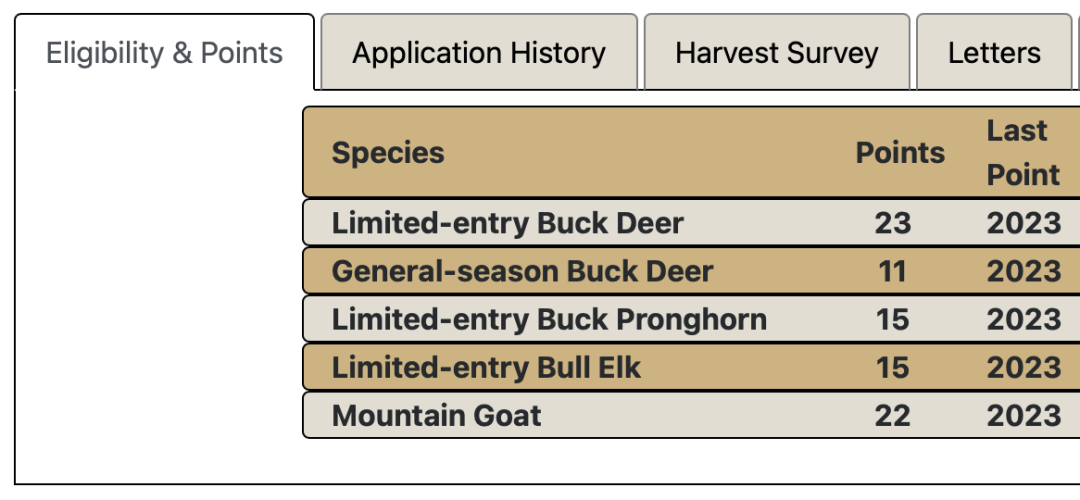
Task: Click the Species column header
Action: coord(388,152)
